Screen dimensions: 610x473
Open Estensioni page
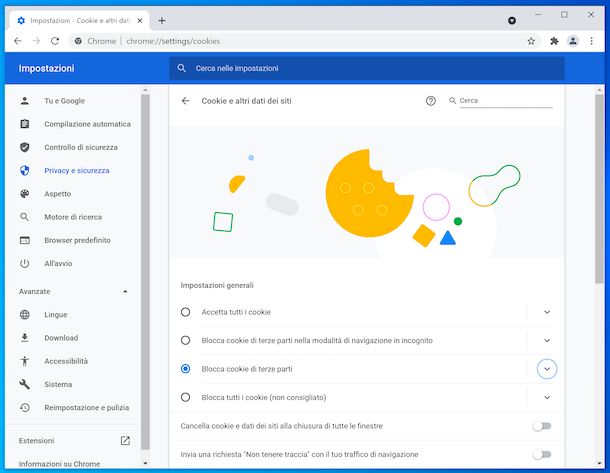[x=37, y=440]
